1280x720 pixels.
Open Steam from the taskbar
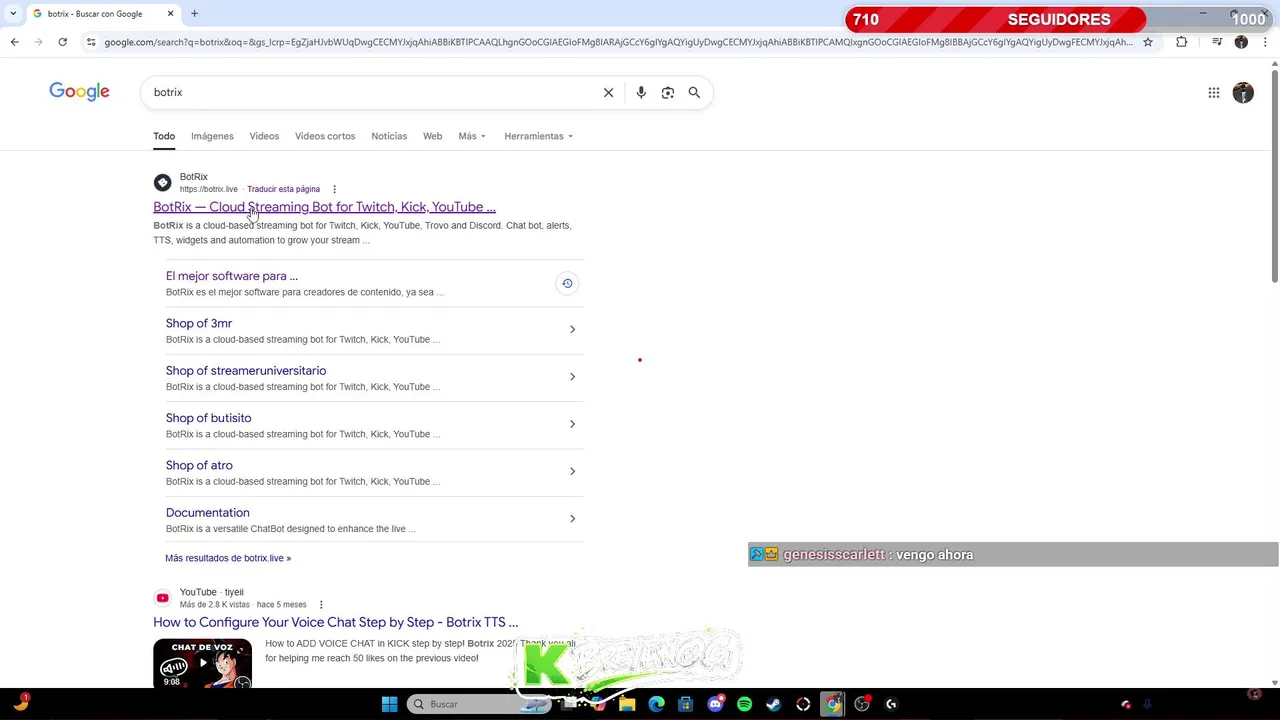pos(773,704)
